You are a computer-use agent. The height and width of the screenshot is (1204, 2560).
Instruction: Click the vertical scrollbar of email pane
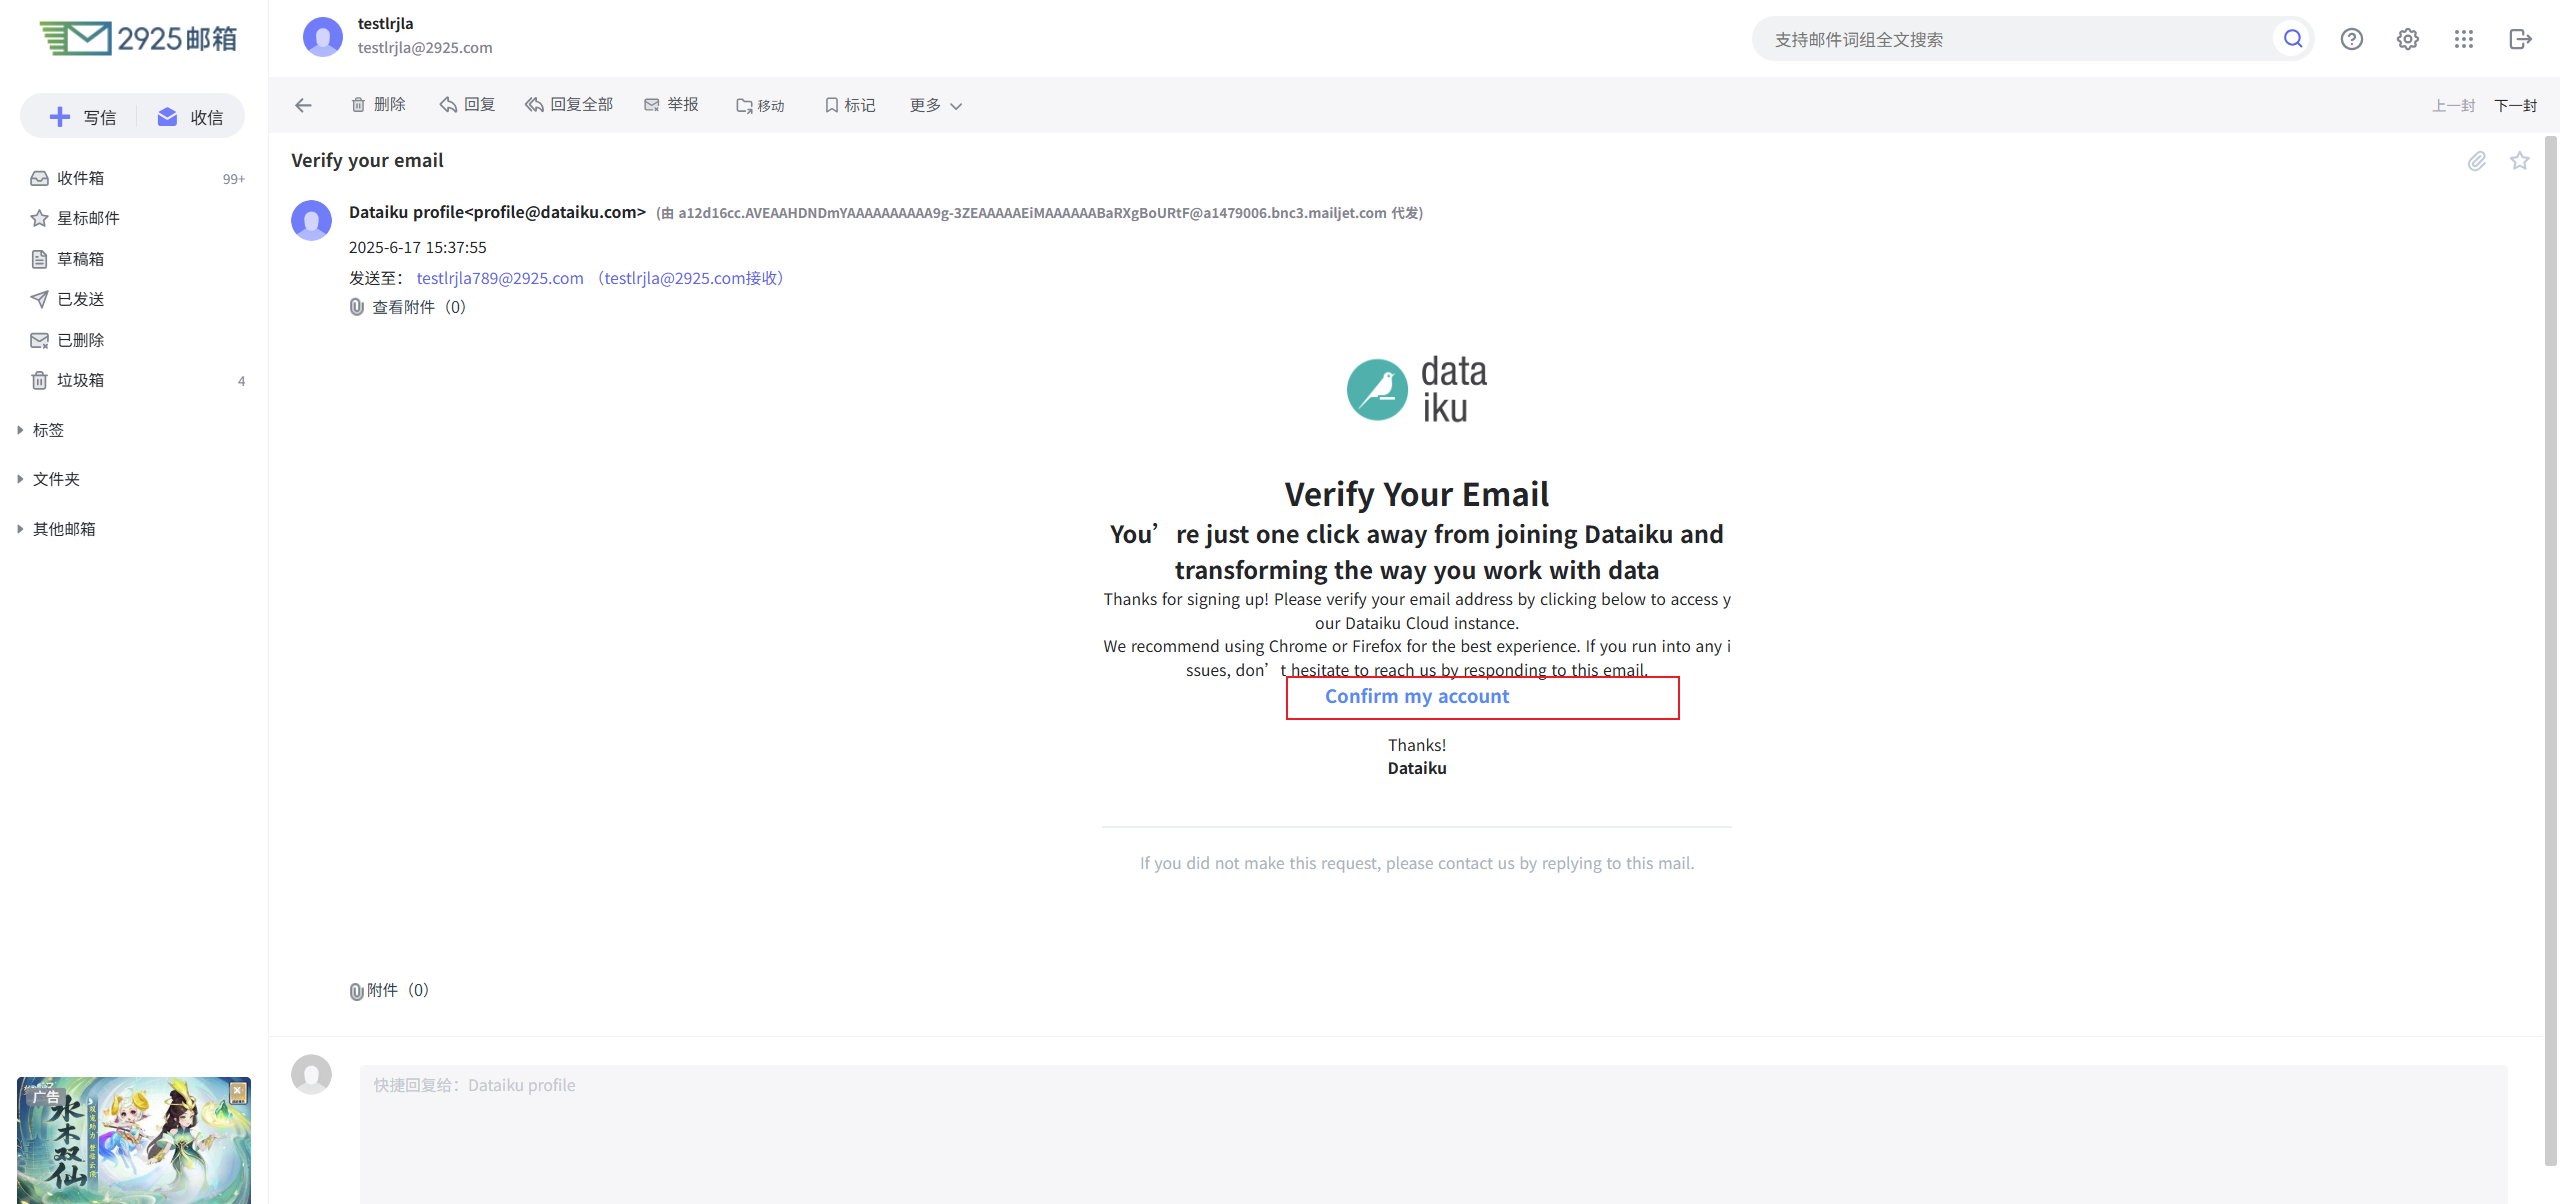(2551, 650)
